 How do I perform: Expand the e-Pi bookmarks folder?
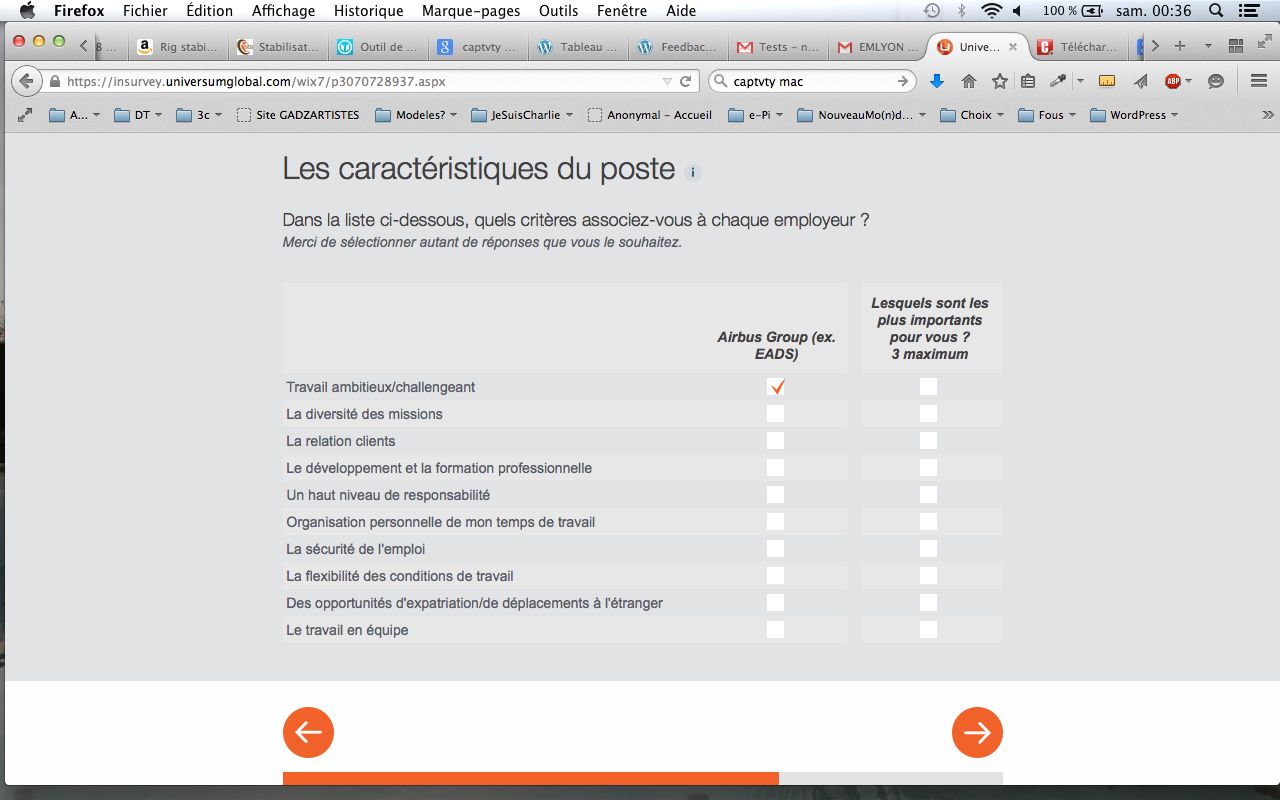756,115
